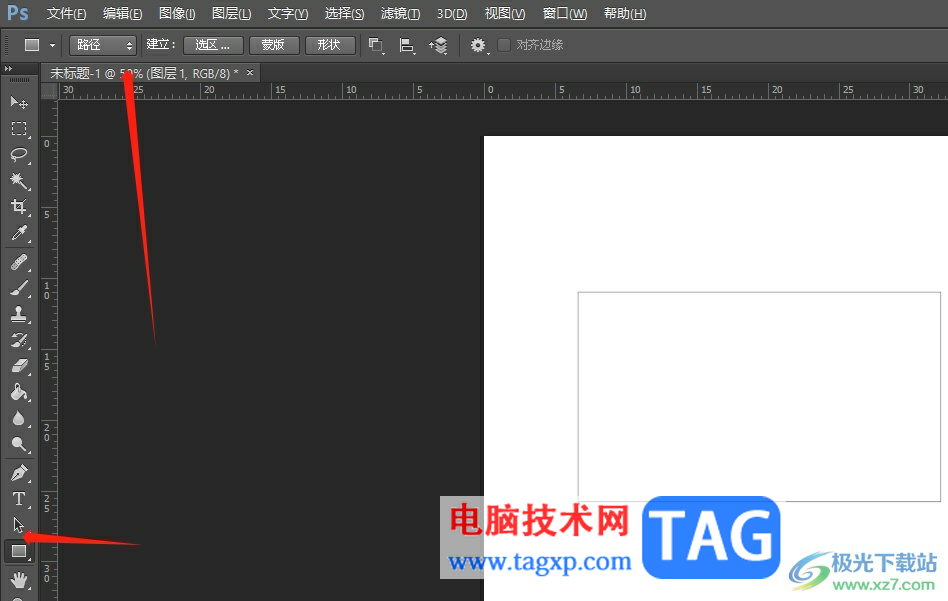
Task: Select the Brush tool
Action: (19, 288)
